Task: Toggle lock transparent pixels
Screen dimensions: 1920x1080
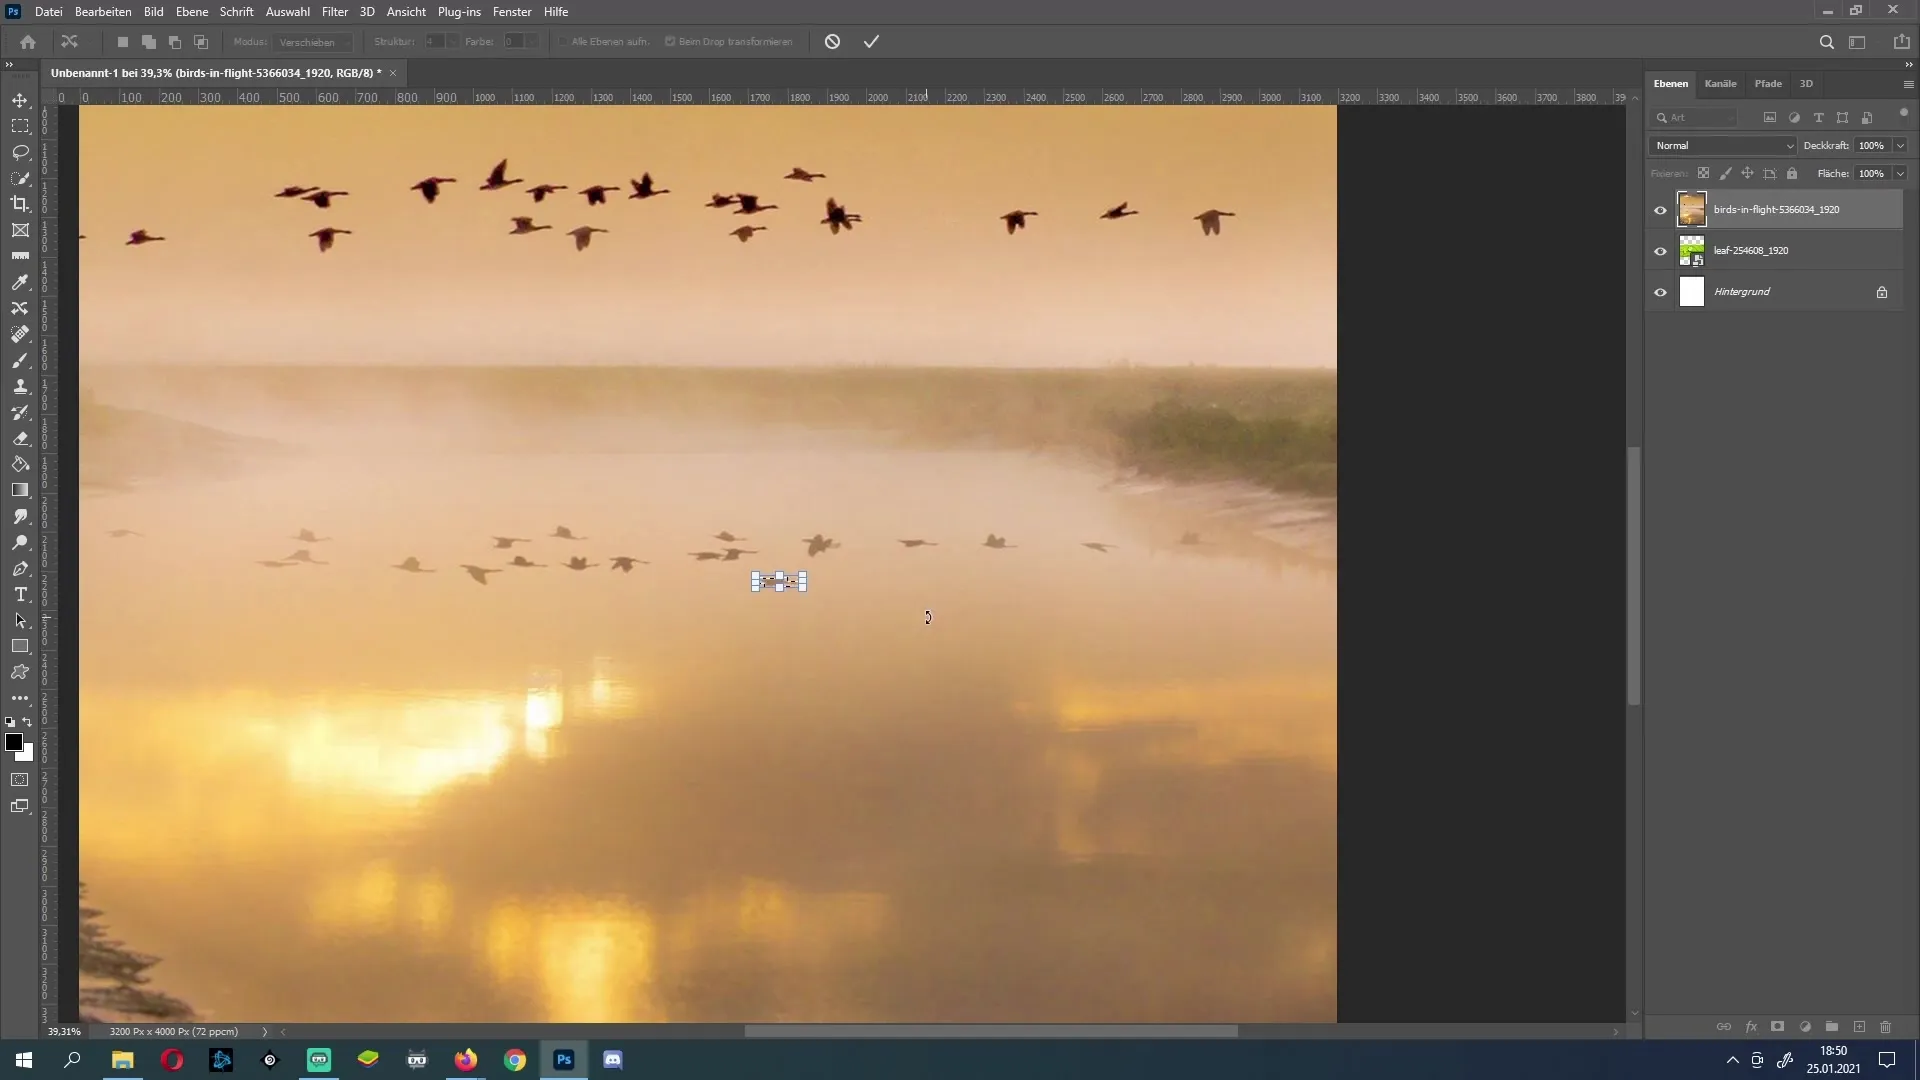Action: point(1703,173)
